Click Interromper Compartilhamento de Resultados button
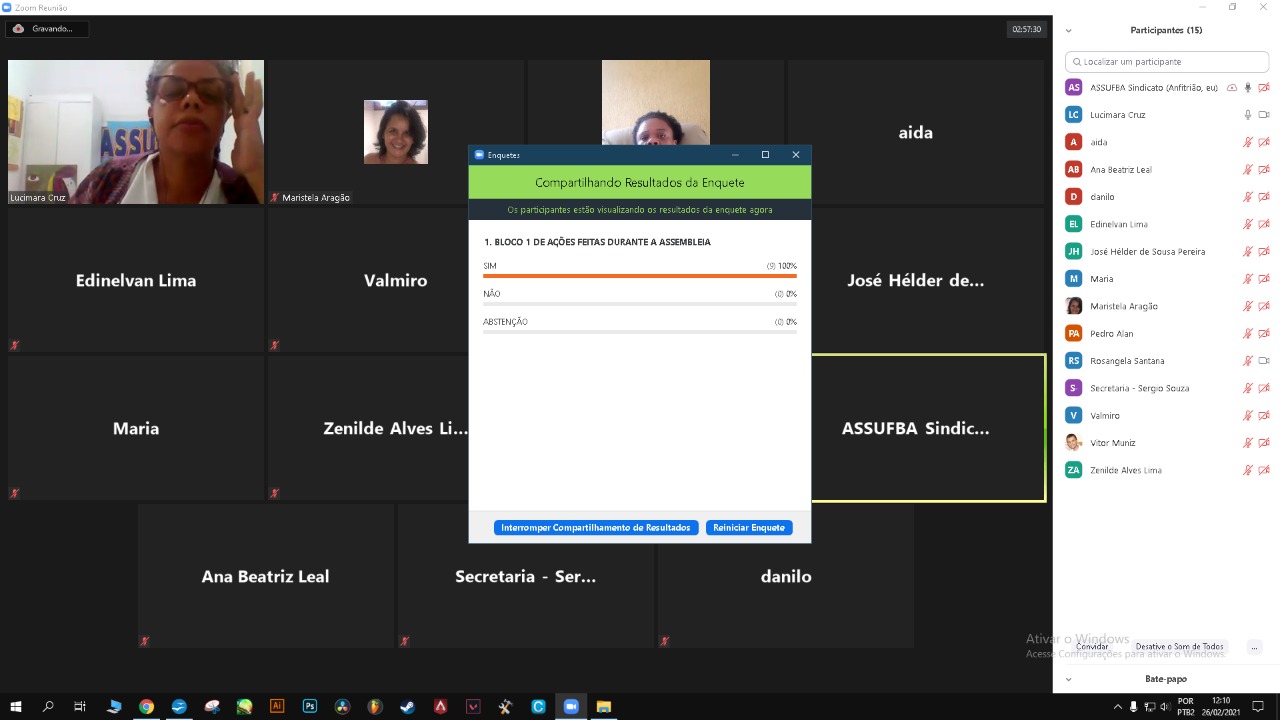The height and width of the screenshot is (720, 1280). (595, 528)
